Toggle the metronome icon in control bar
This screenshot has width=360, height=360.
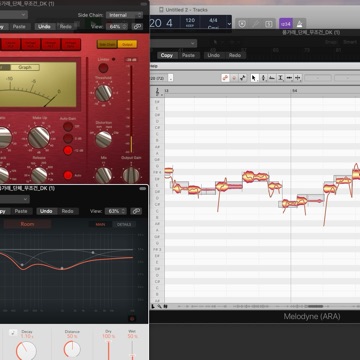point(300,24)
